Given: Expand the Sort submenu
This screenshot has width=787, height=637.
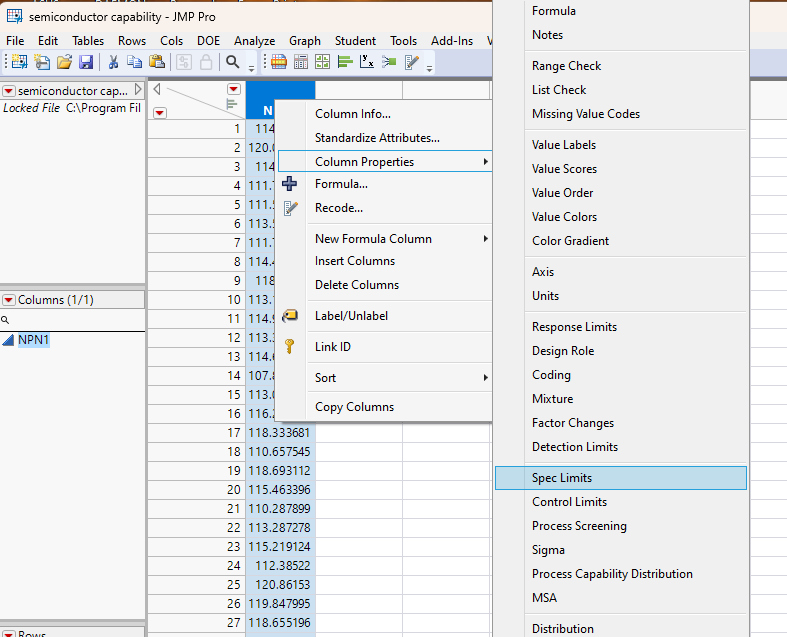Looking at the screenshot, I should point(399,377).
